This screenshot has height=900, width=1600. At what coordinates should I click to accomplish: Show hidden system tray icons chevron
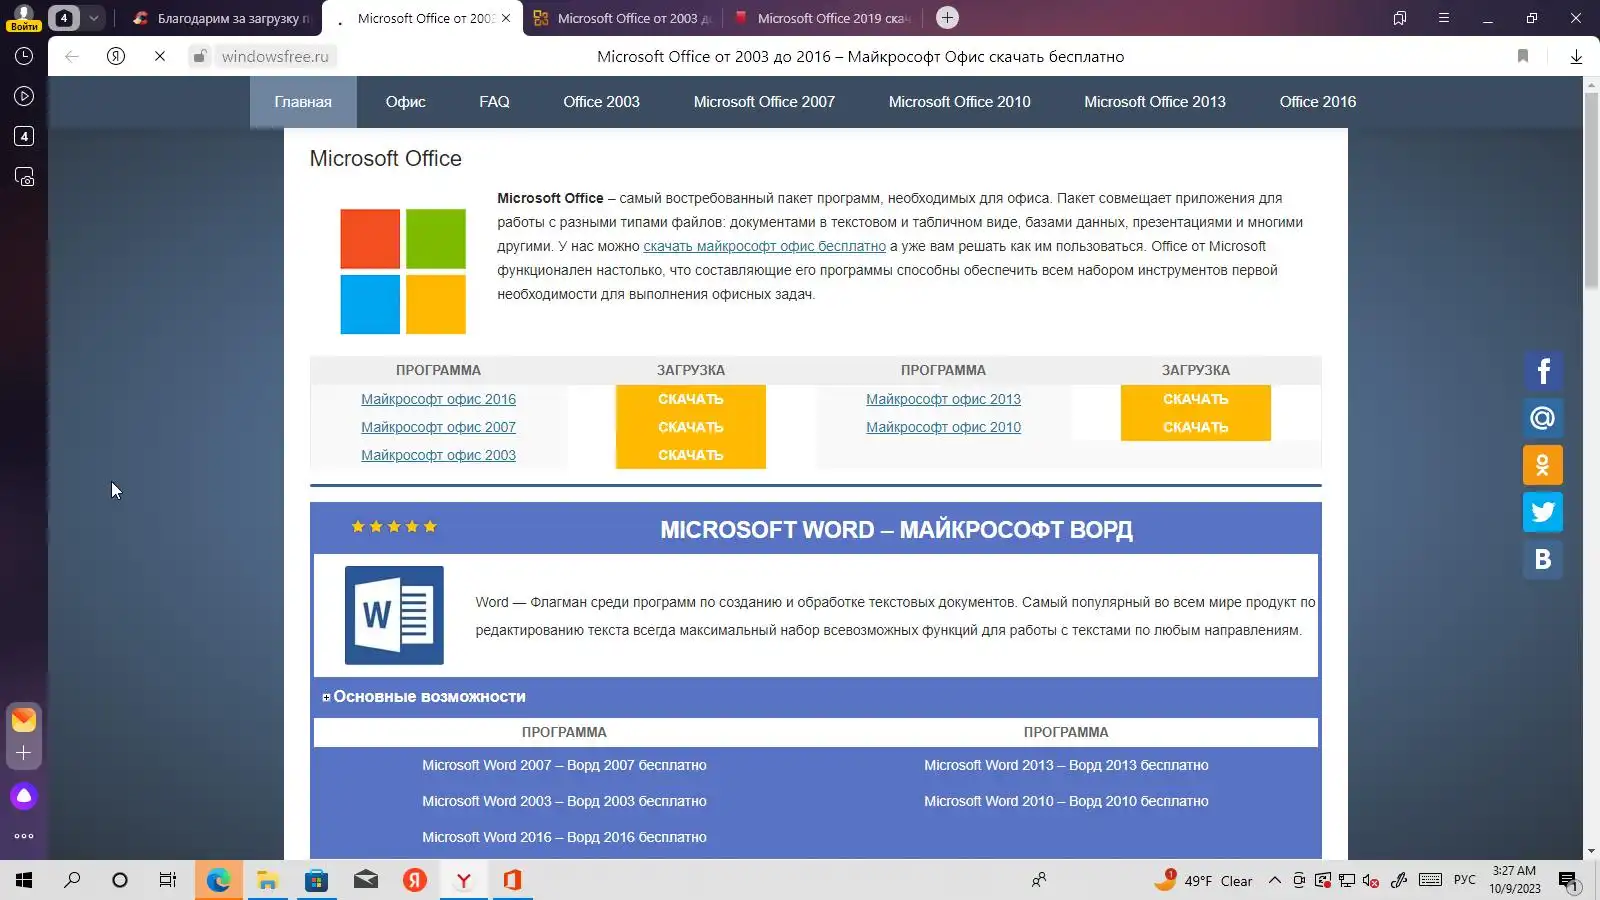point(1274,880)
